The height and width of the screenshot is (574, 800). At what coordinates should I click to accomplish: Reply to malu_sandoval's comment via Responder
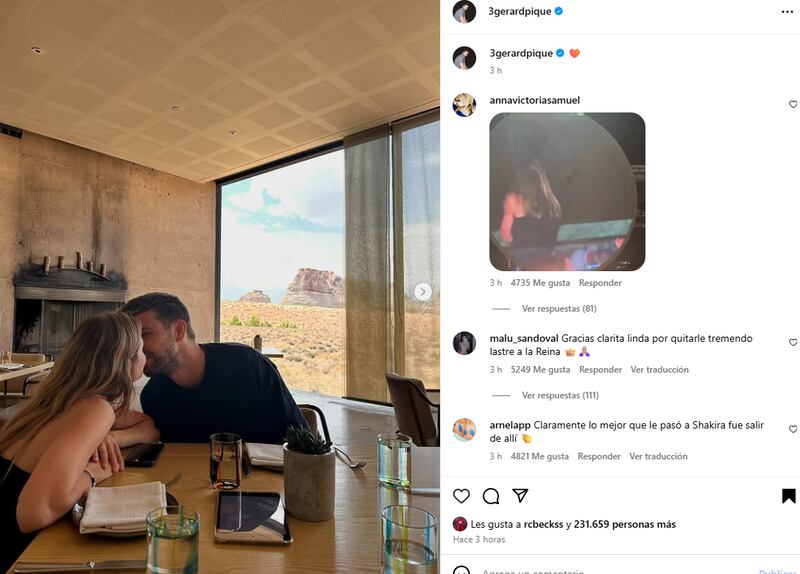click(600, 369)
